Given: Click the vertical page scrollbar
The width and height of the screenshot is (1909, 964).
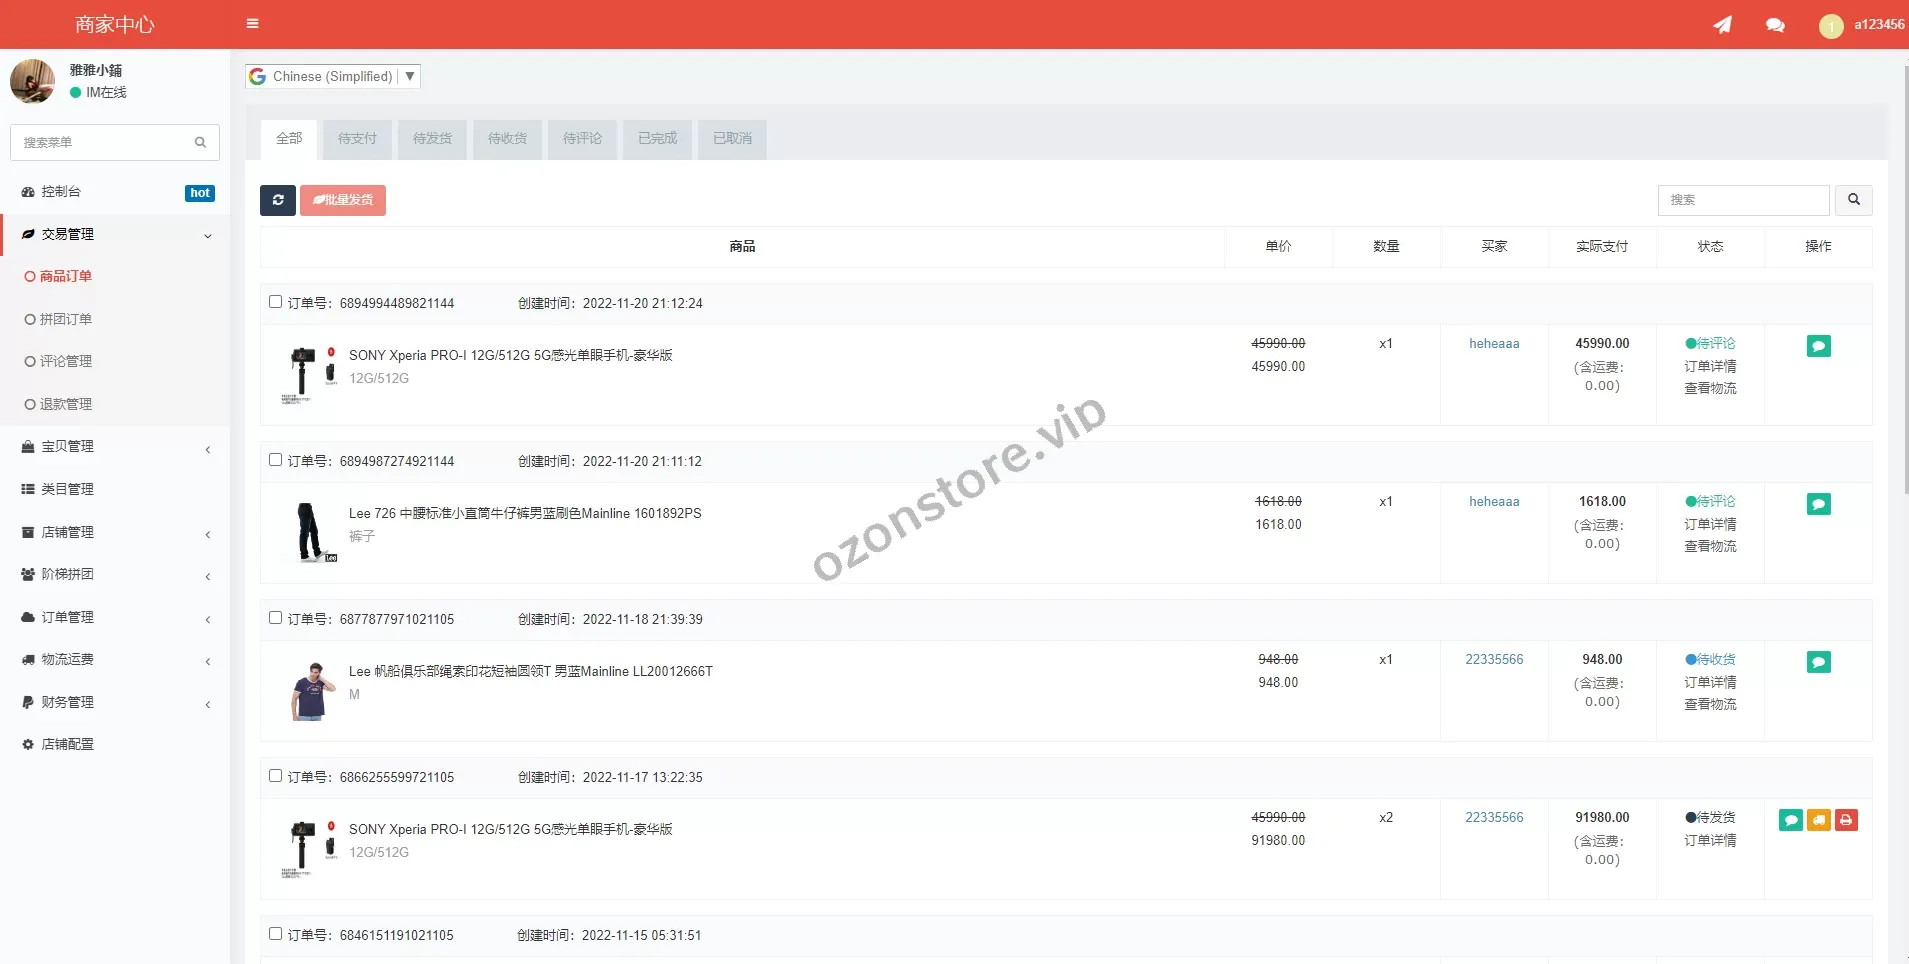Looking at the screenshot, I should point(1903,280).
